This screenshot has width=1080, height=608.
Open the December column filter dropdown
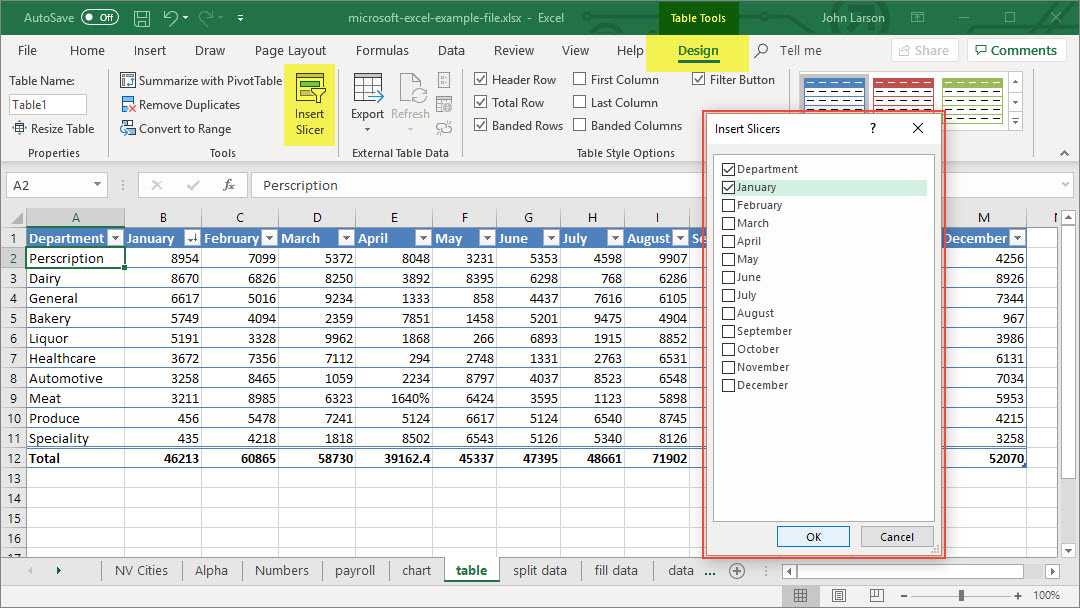(1017, 238)
